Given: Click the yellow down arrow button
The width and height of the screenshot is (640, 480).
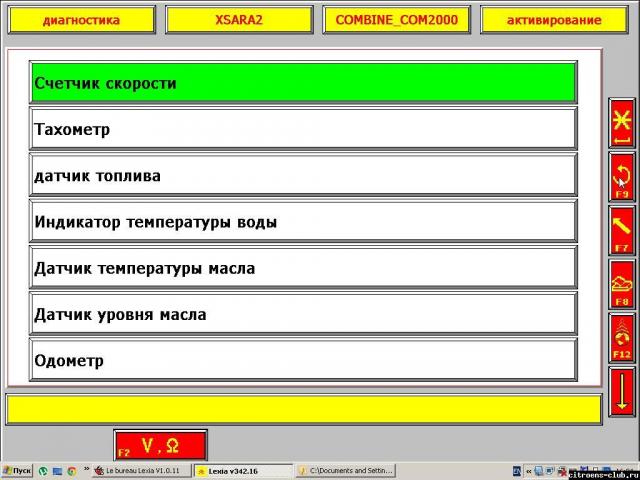Looking at the screenshot, I should (622, 392).
